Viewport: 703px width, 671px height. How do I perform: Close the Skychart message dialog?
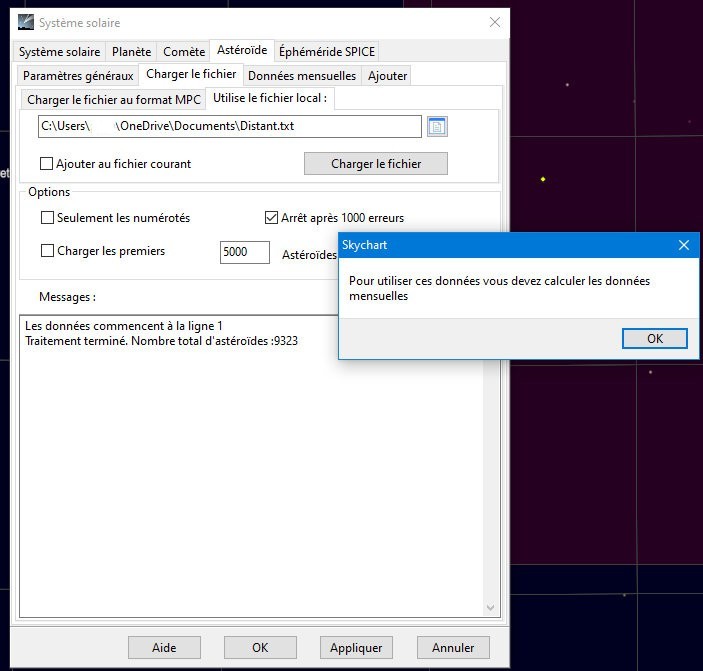point(683,245)
